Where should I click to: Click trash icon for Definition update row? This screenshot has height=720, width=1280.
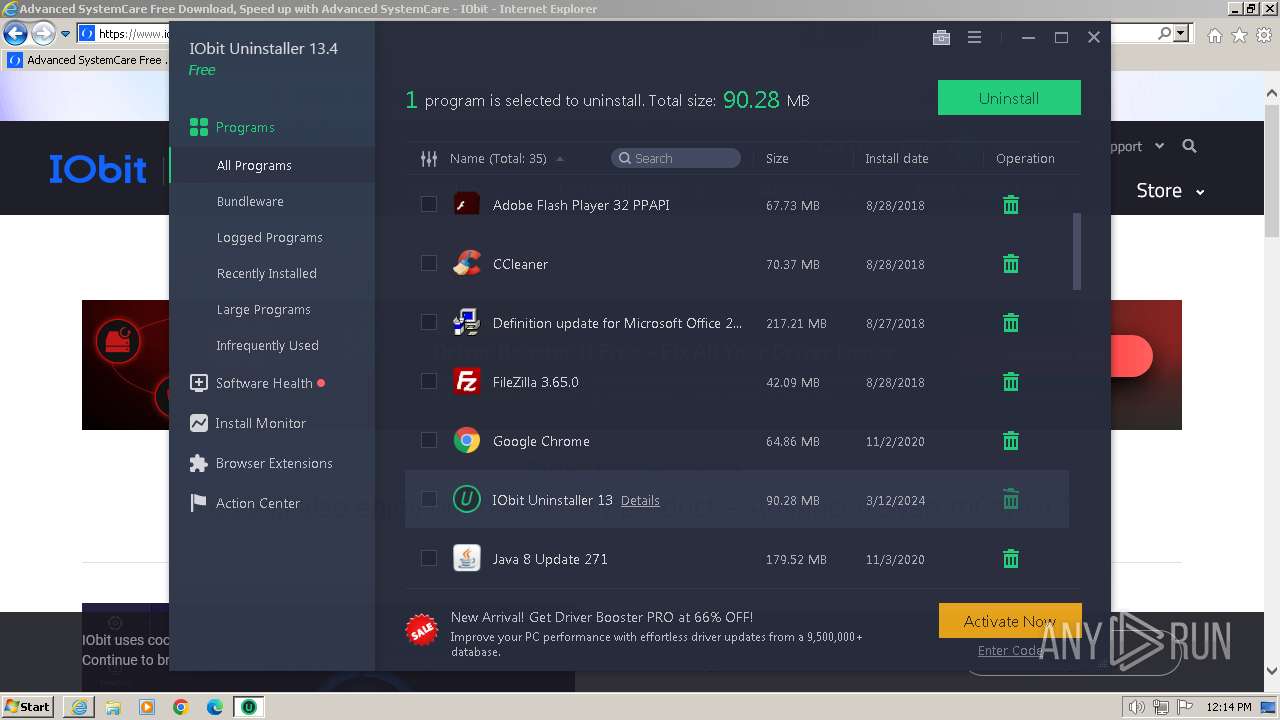point(1011,323)
